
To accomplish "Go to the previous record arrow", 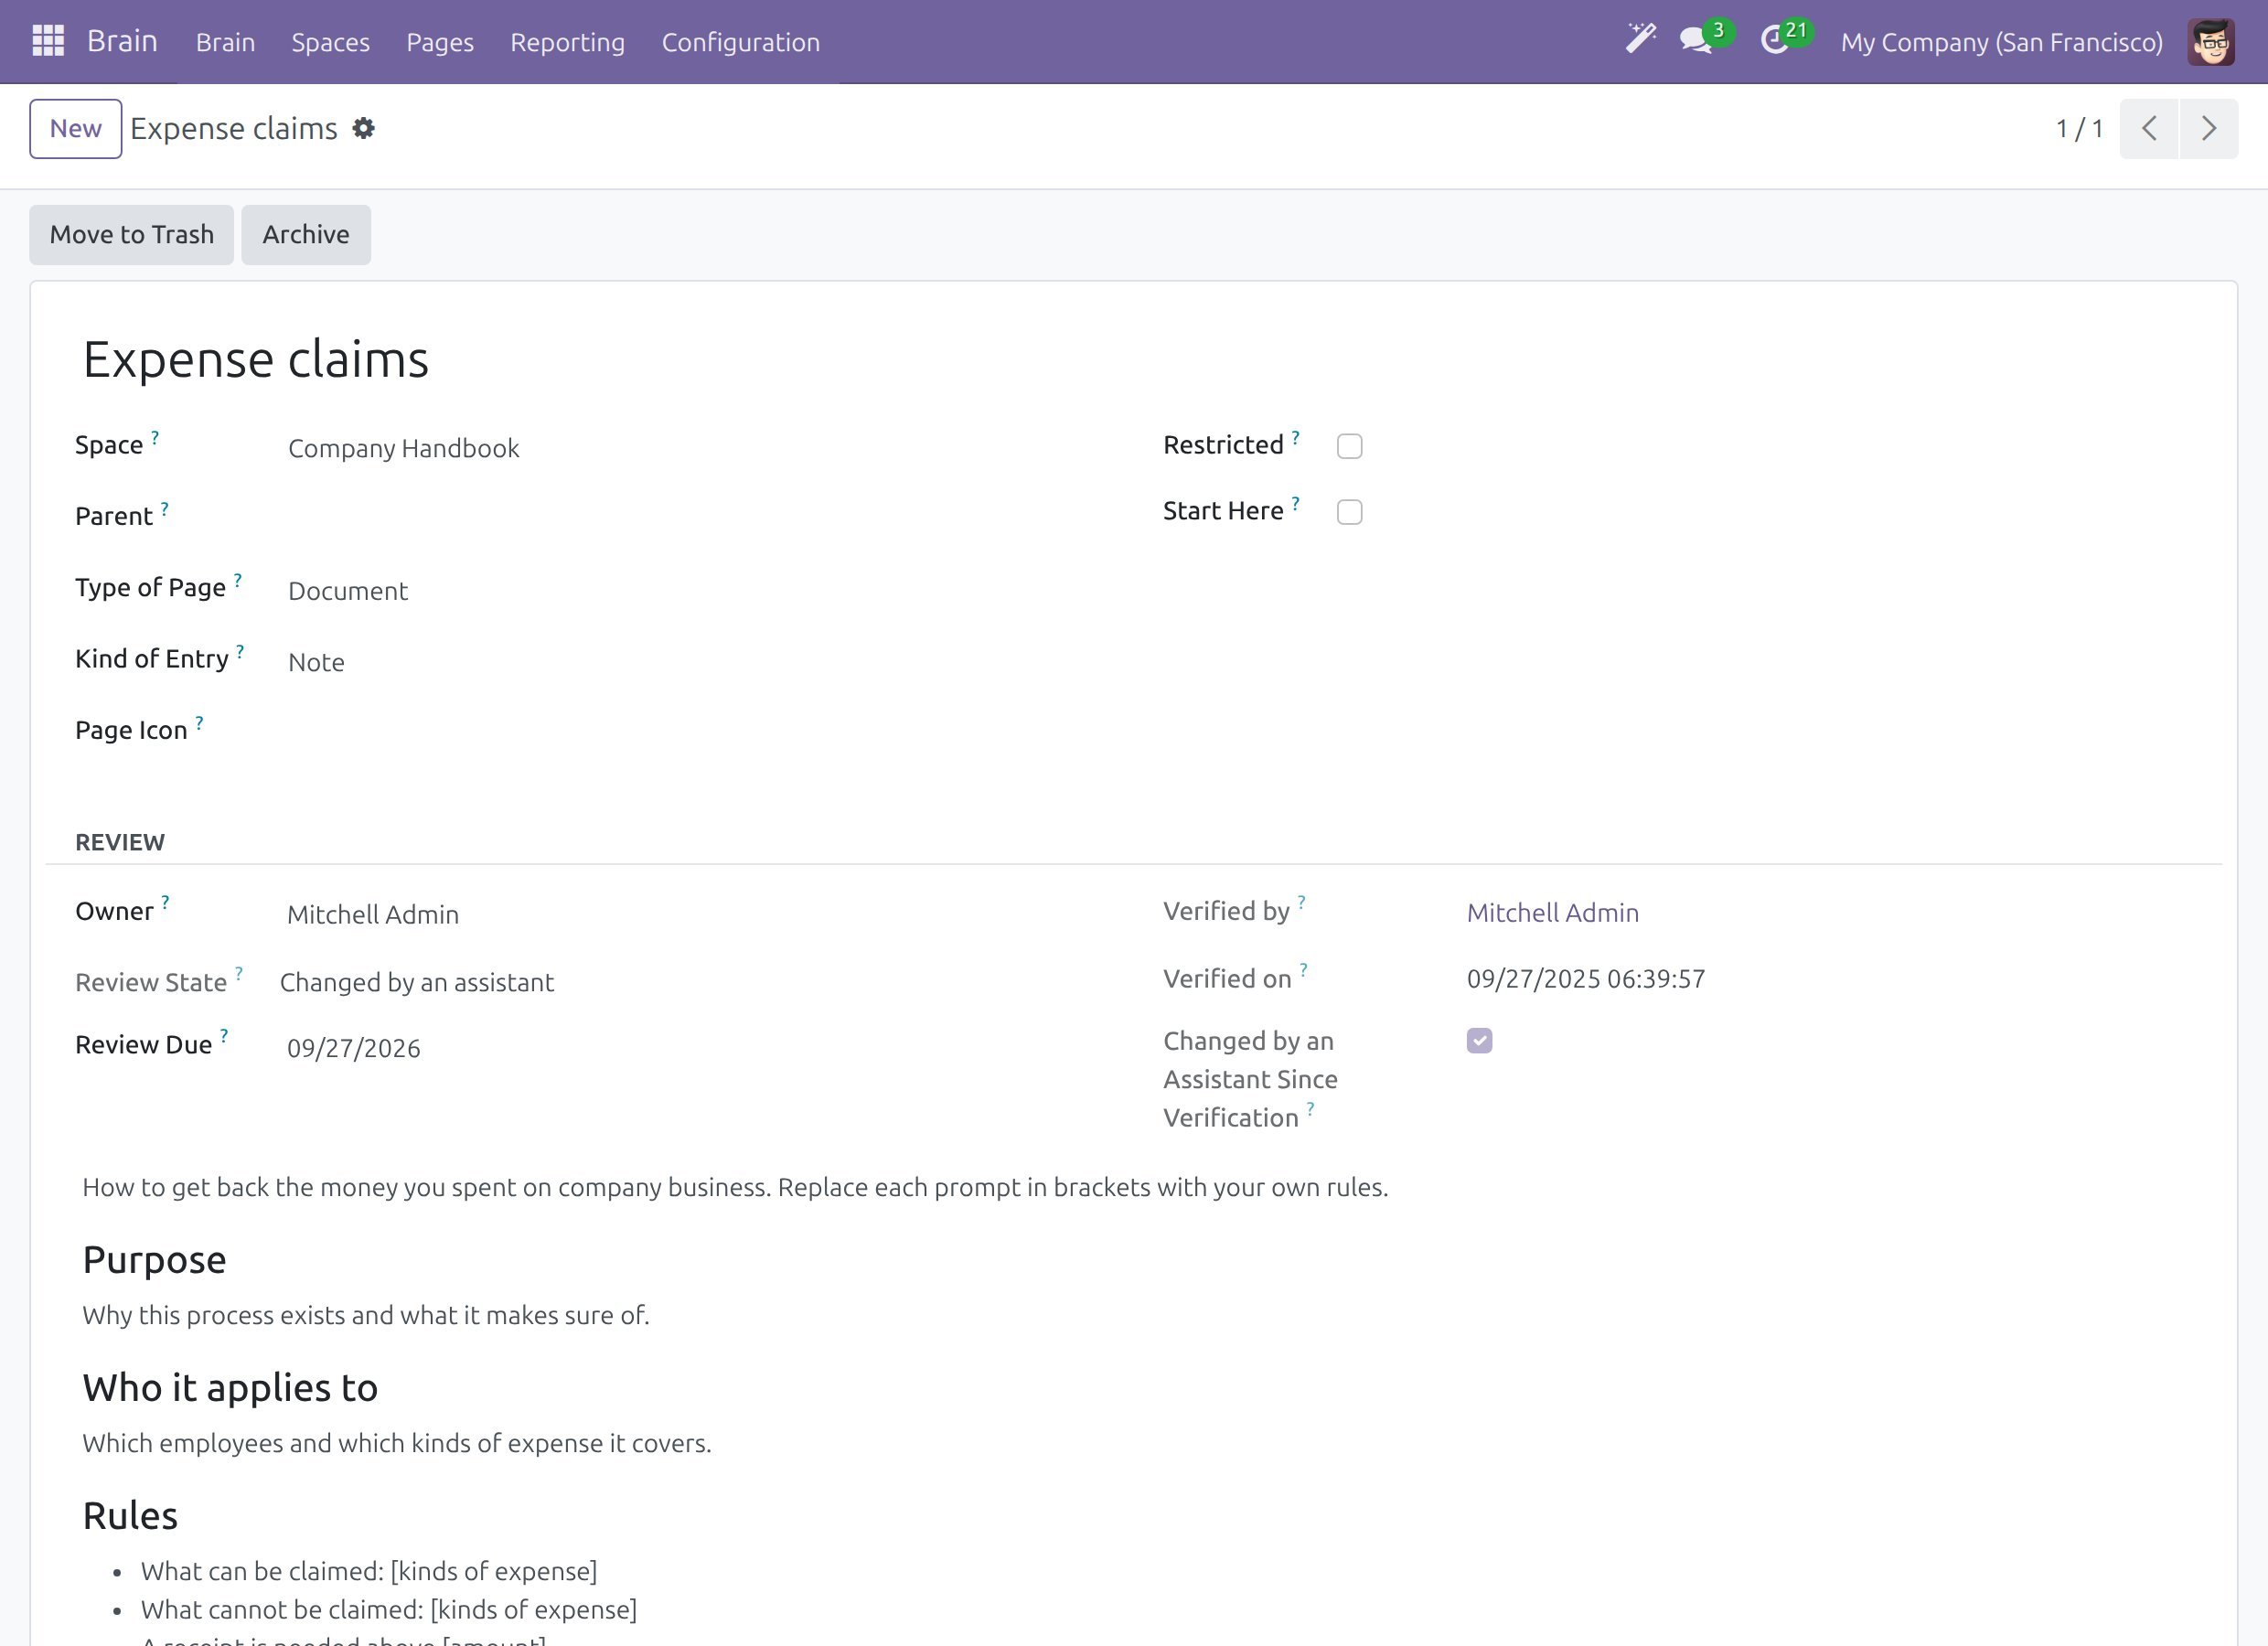I will tap(2149, 128).
